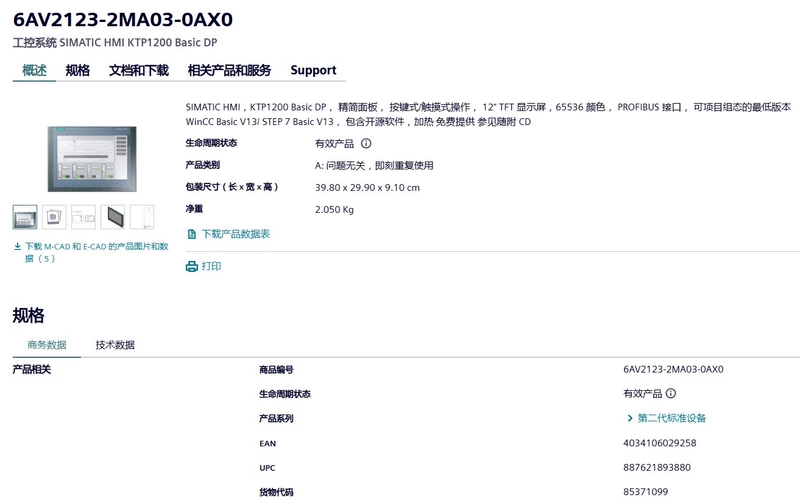Select the first front-view product thumbnail
Screen dimensions: 800x503
coord(25,217)
